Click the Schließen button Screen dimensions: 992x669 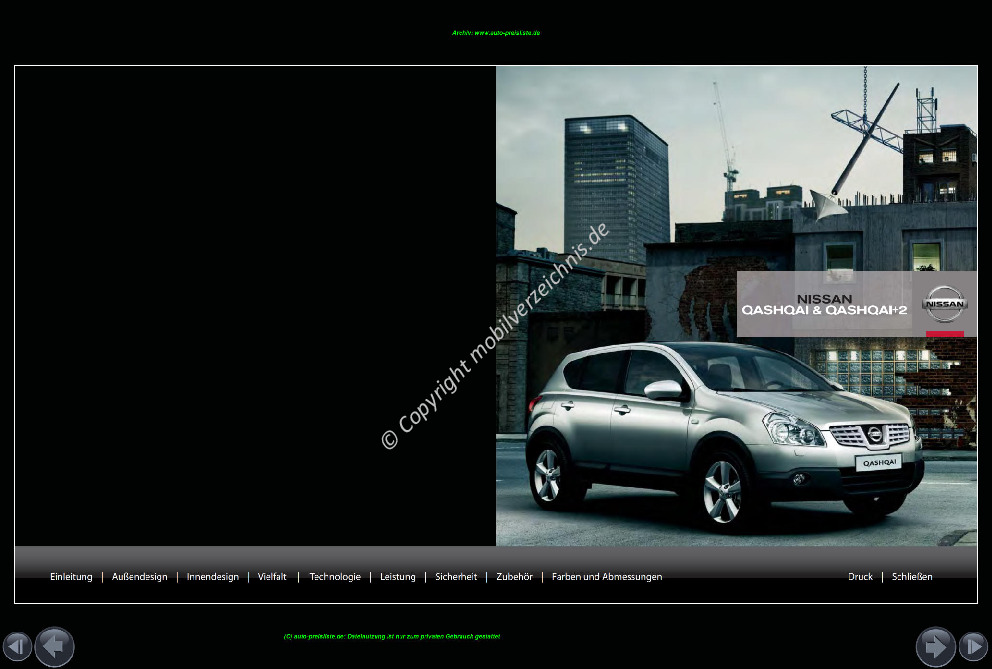912,577
